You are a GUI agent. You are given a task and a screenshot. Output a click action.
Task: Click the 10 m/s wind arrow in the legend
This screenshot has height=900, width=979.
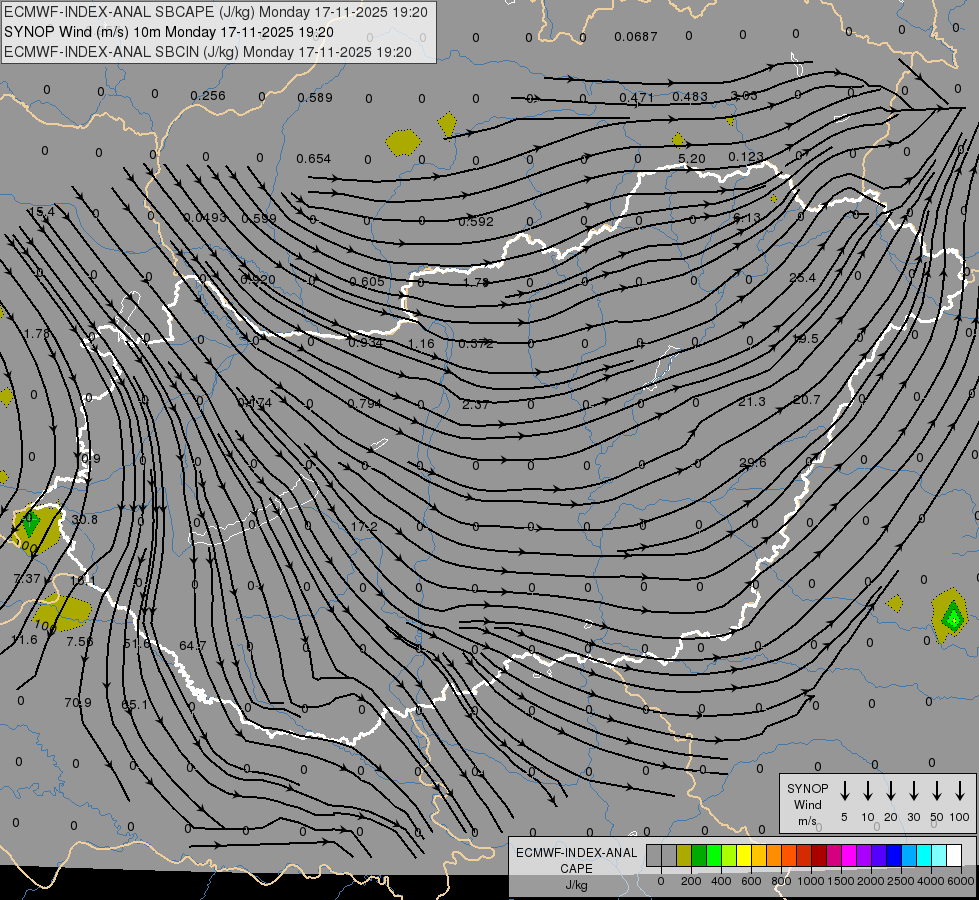(x=867, y=791)
